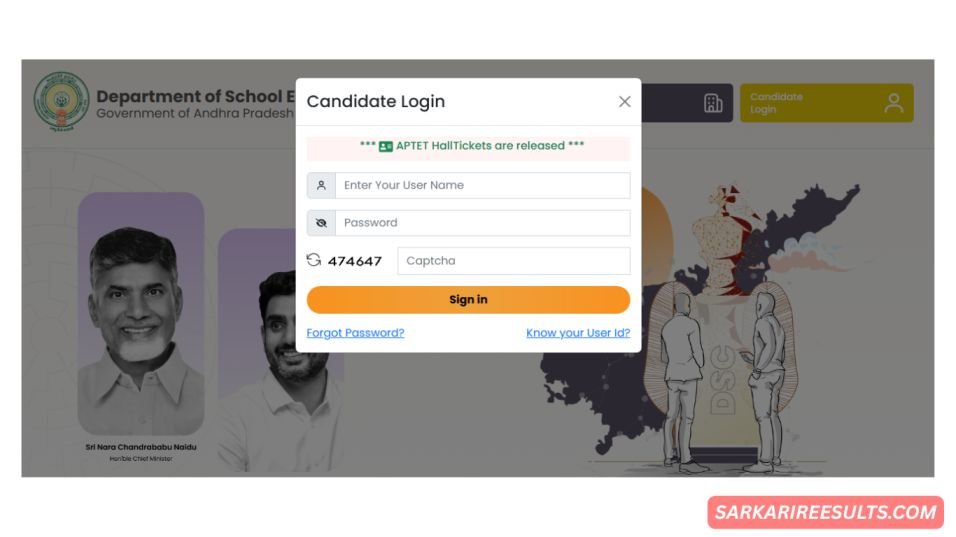Focus the Enter Your User Name field
The width and height of the screenshot is (956, 537).
click(482, 185)
